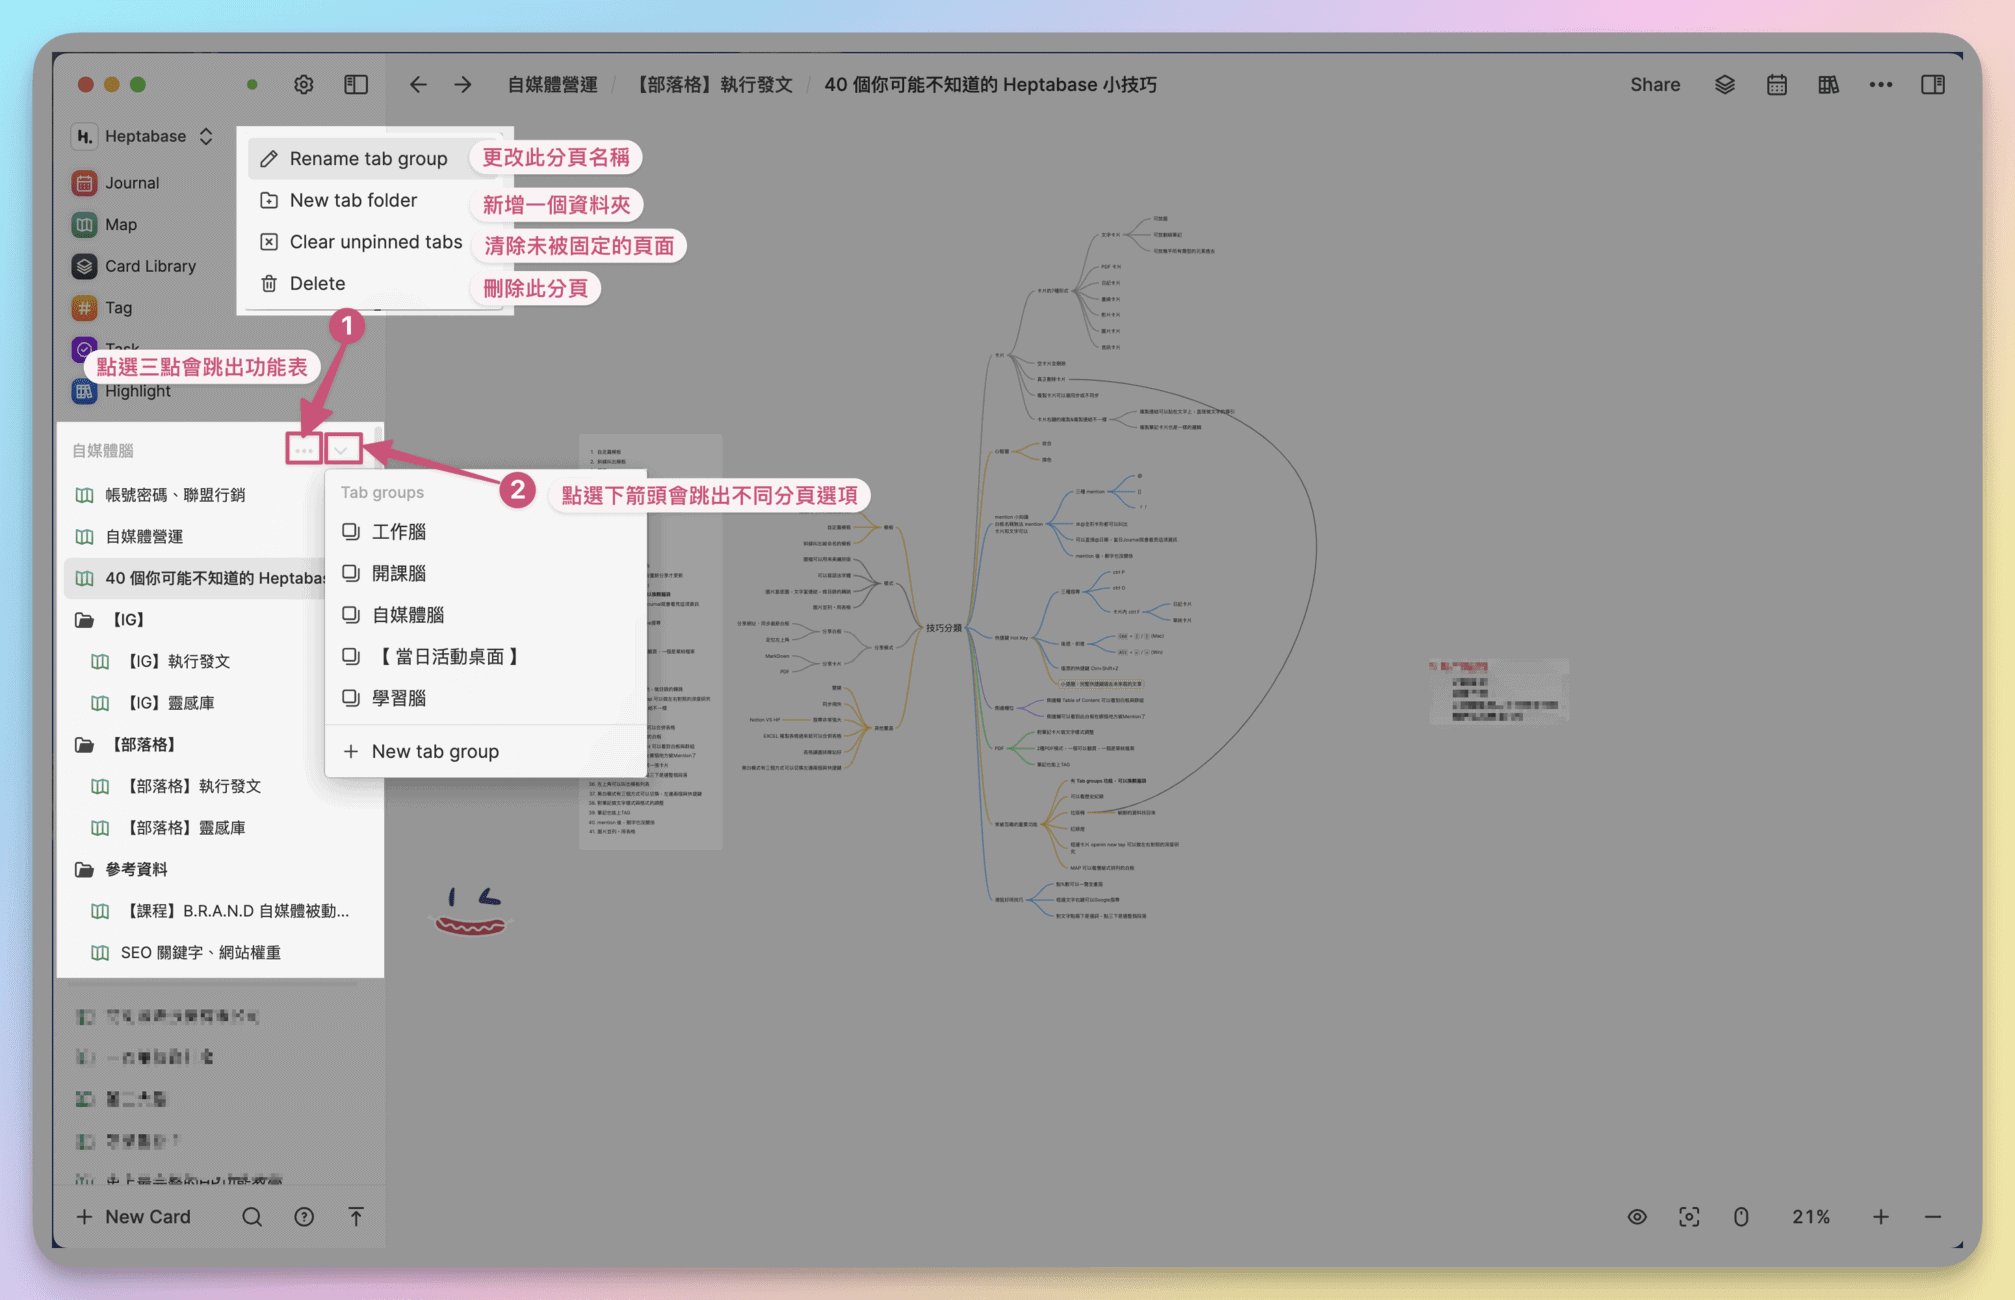This screenshot has width=2015, height=1300.
Task: Open the three-dot more menu in top bar
Action: (1881, 85)
